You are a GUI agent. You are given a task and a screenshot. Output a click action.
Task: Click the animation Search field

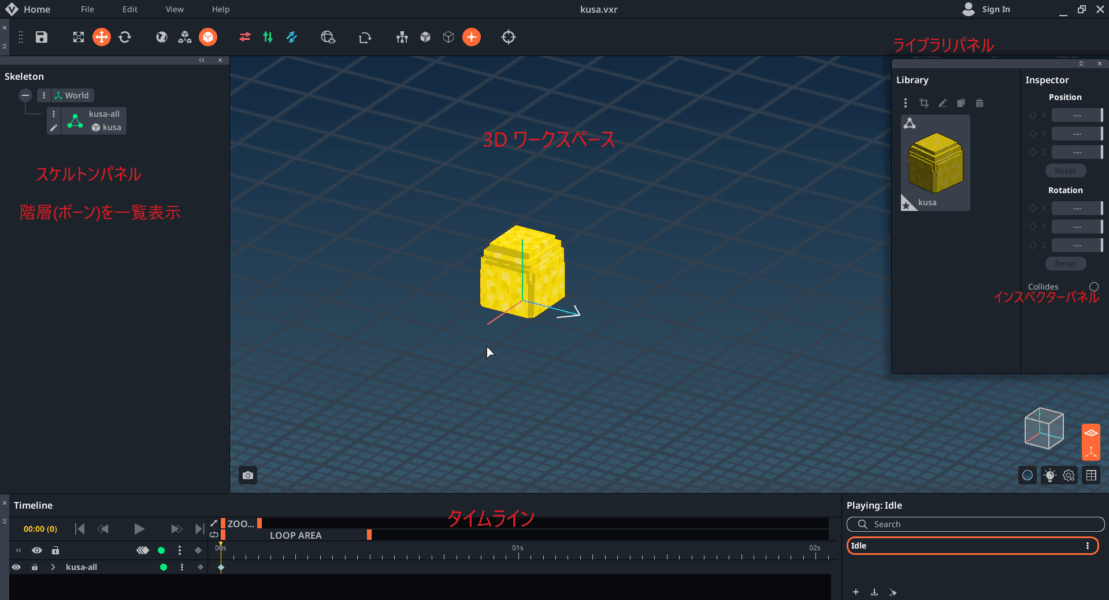(x=975, y=524)
